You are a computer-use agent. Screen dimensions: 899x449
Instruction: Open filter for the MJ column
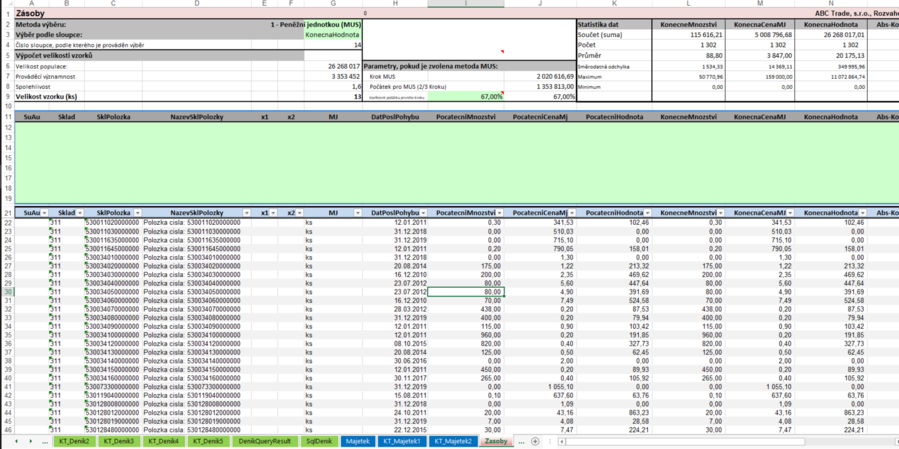pos(355,213)
